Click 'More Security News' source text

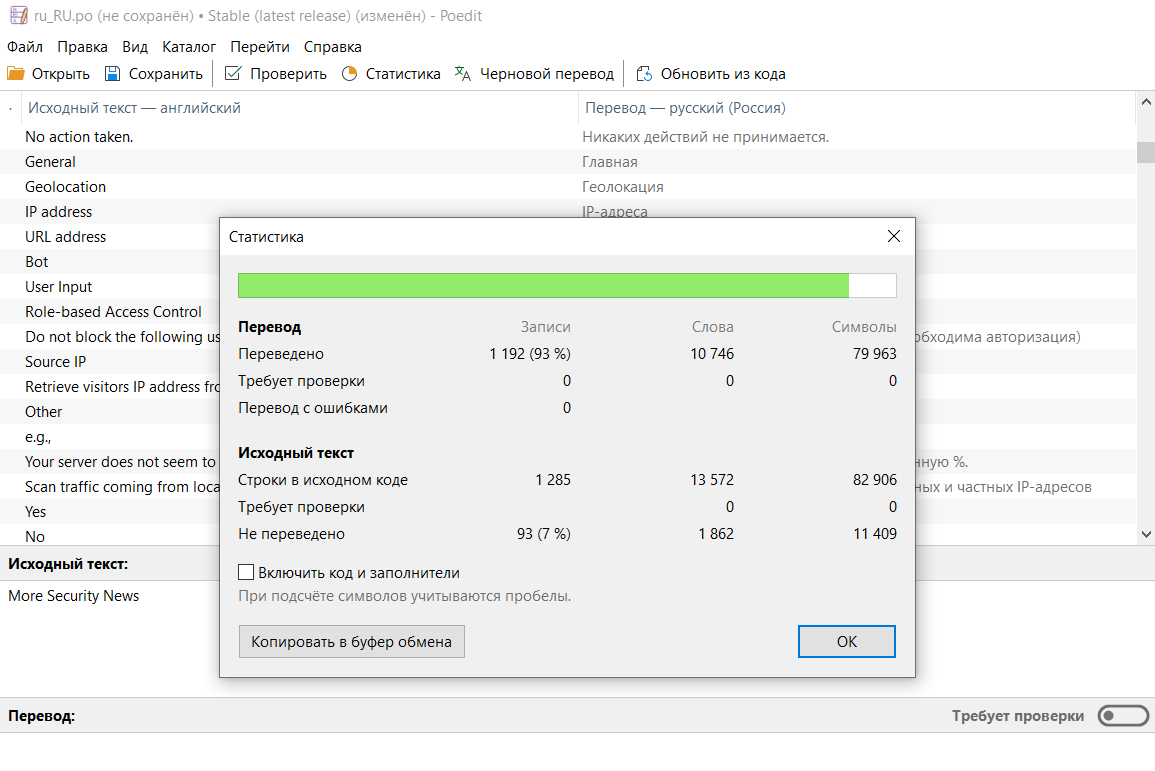pyautogui.click(x=74, y=596)
